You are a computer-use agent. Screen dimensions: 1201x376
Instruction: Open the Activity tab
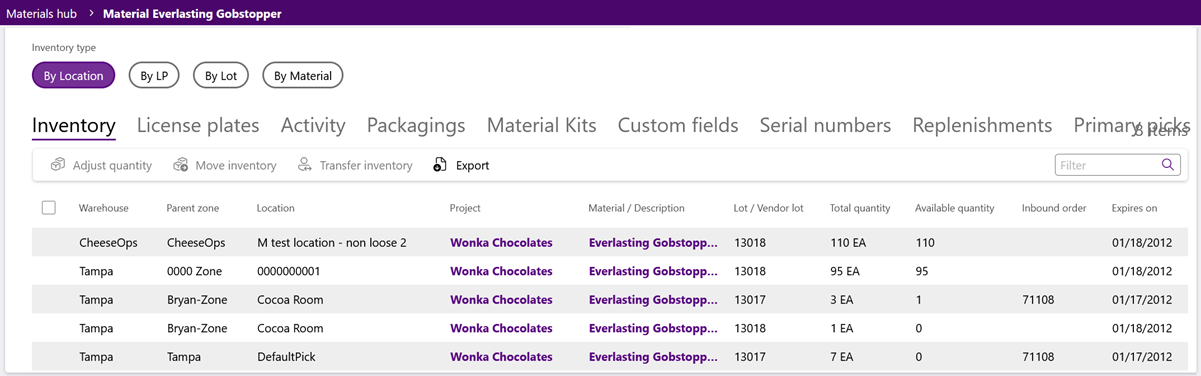(x=313, y=125)
